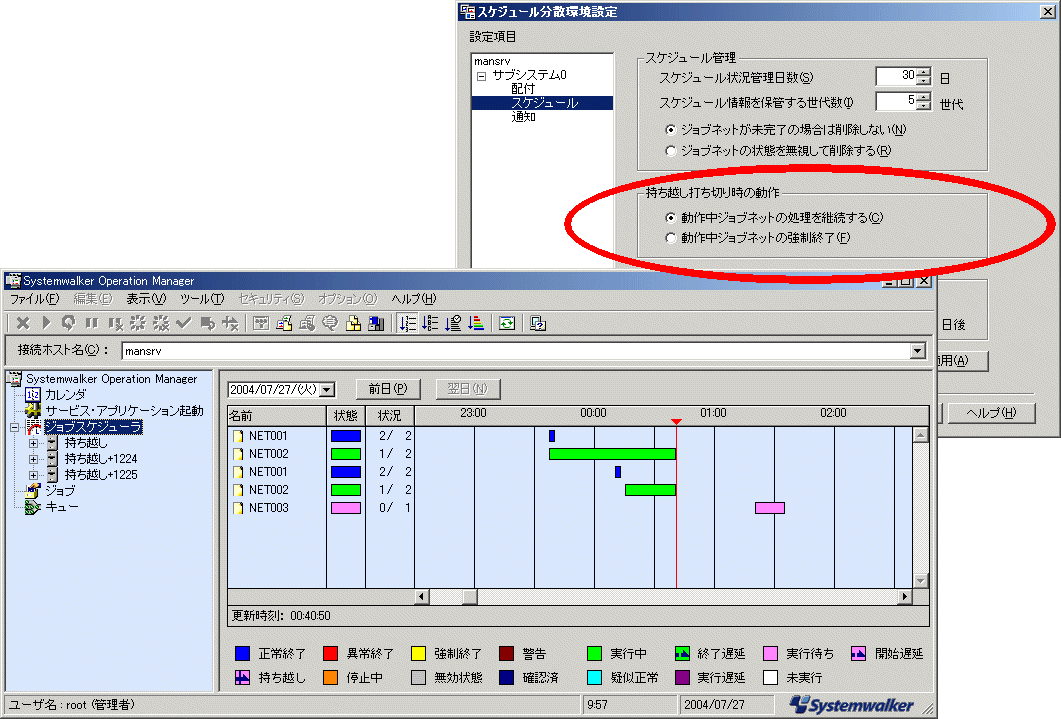Click the green refresh toolbar icon
Screen dimensions: 1061x719
[507, 323]
